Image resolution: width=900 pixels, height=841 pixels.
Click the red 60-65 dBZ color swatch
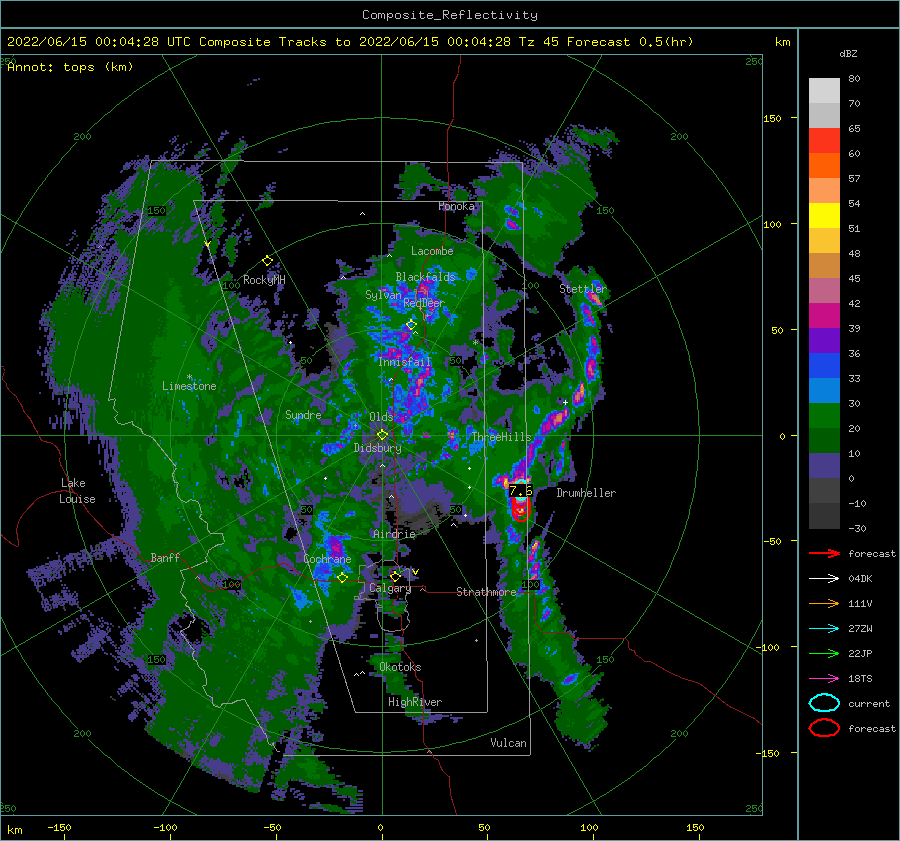(824, 140)
